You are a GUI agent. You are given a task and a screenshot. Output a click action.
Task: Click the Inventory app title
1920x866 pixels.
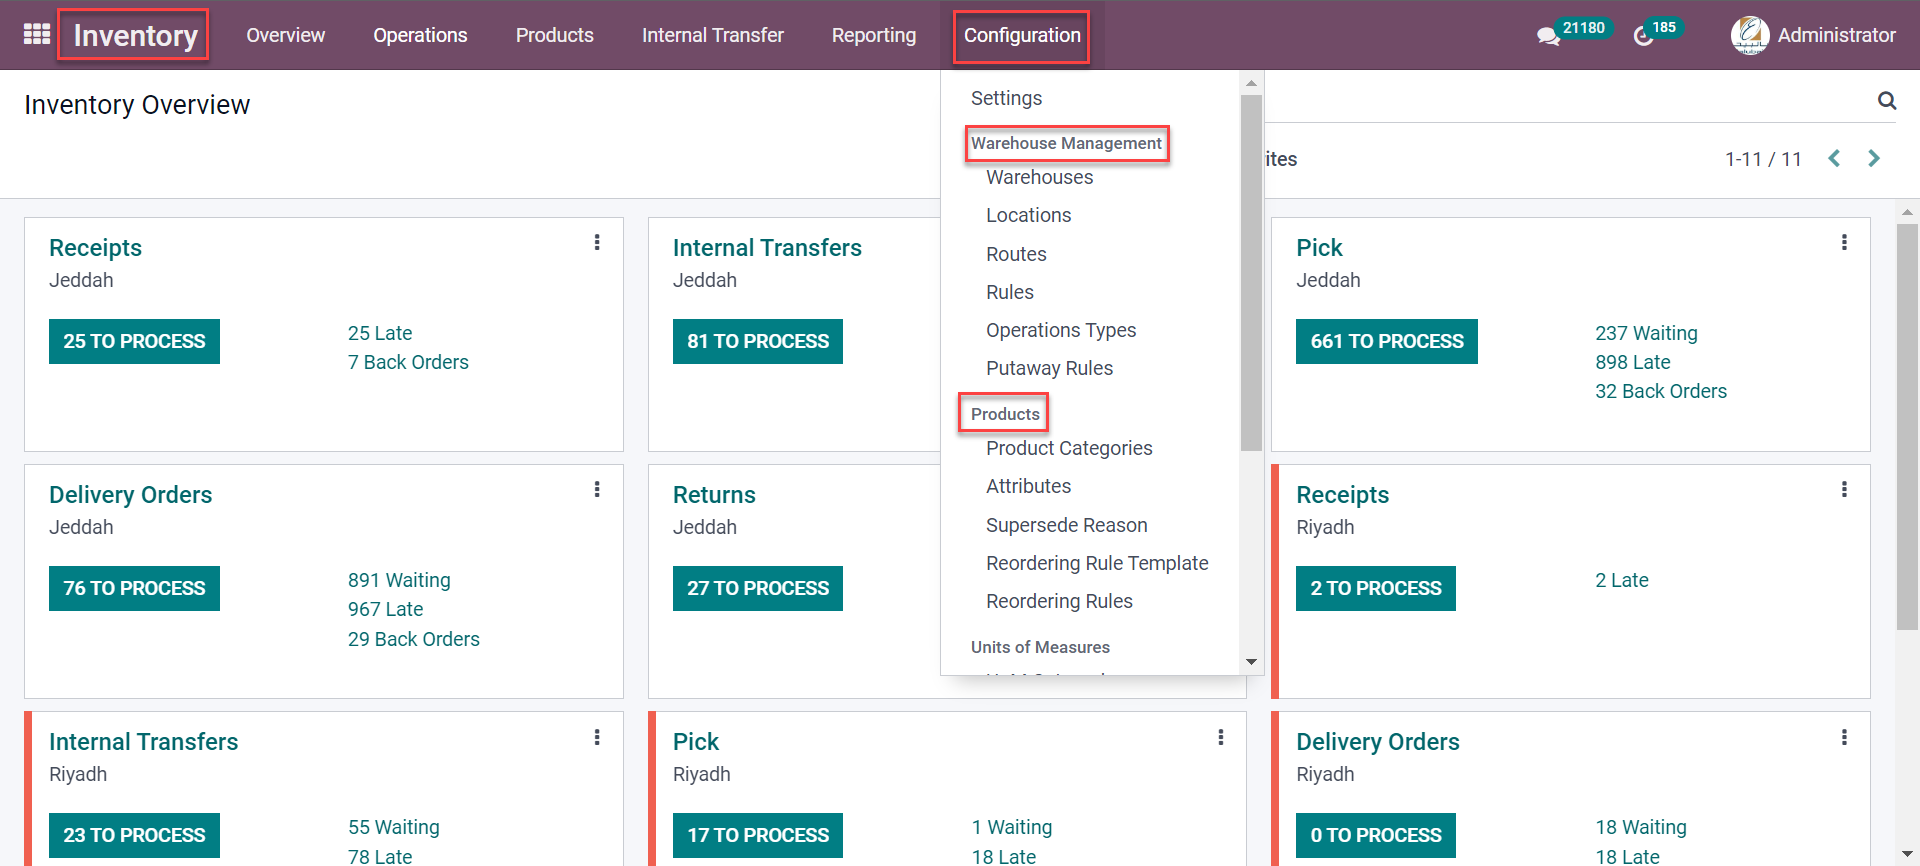tap(135, 36)
